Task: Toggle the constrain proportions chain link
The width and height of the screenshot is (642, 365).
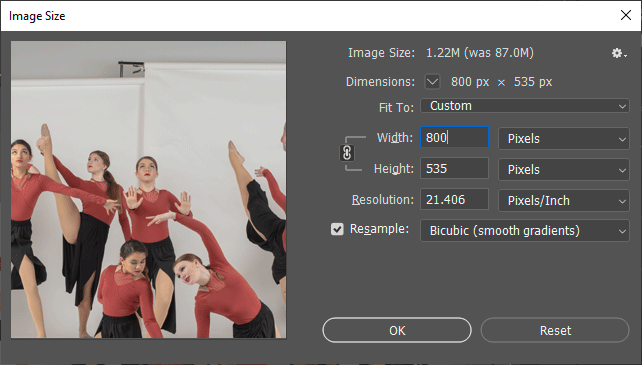Action: pos(347,153)
